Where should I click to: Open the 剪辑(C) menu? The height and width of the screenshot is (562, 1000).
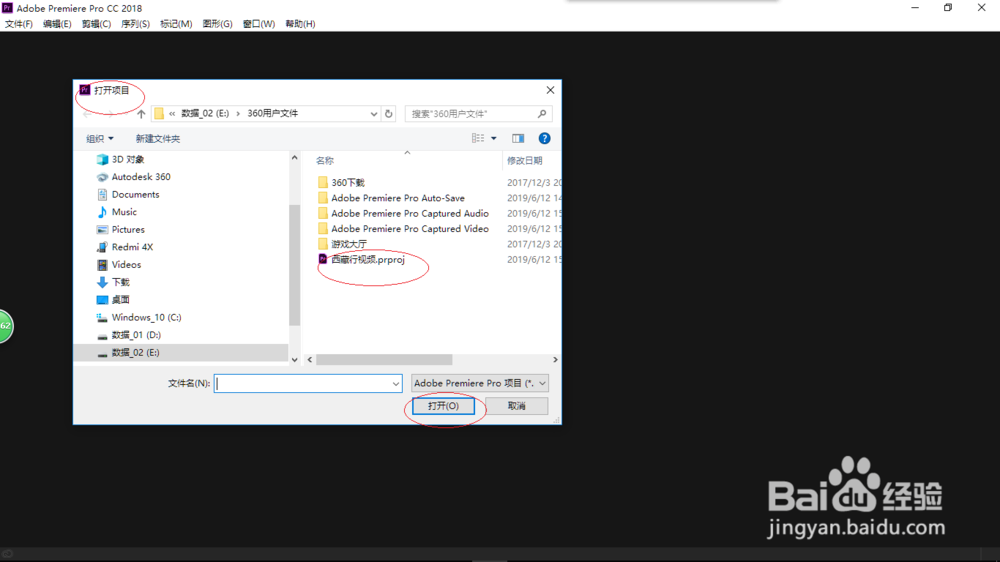[x=96, y=24]
